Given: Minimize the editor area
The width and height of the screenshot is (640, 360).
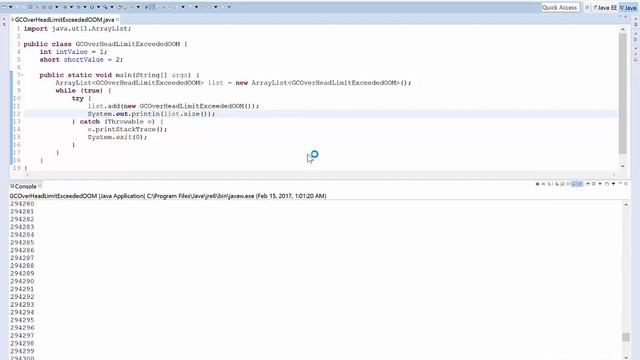Looking at the screenshot, I should (x=620, y=17).
